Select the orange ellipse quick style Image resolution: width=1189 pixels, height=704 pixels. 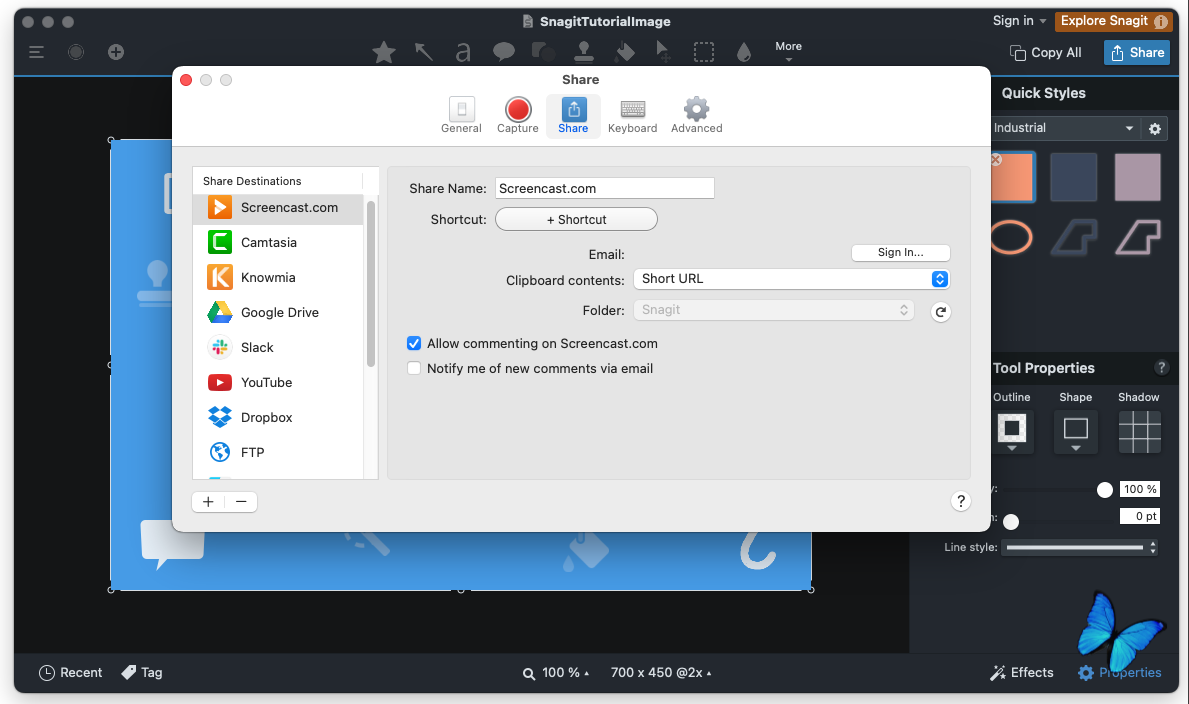[1012, 238]
